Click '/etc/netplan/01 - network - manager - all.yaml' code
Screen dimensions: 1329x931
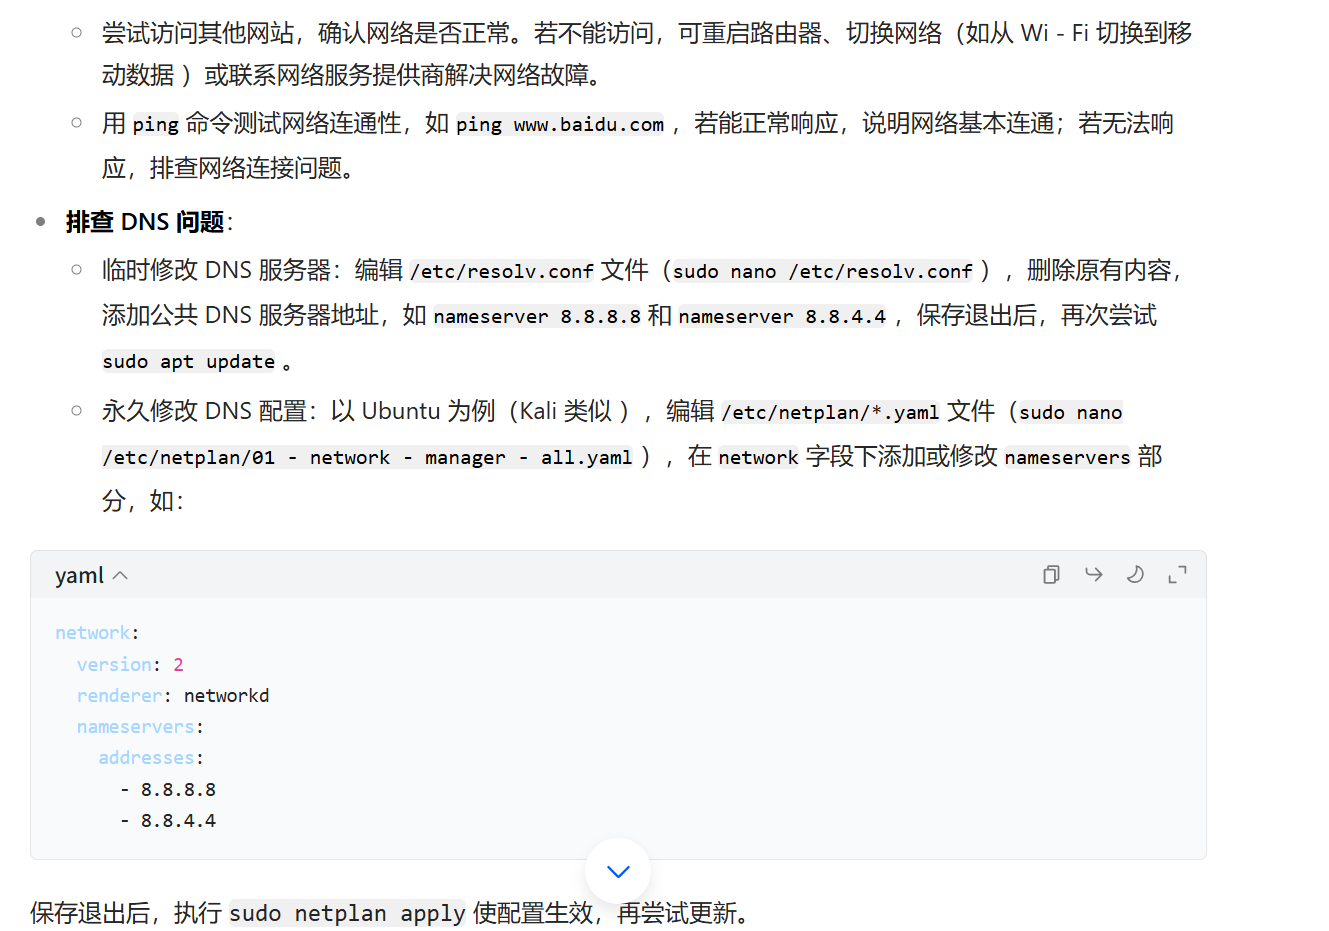pos(367,458)
